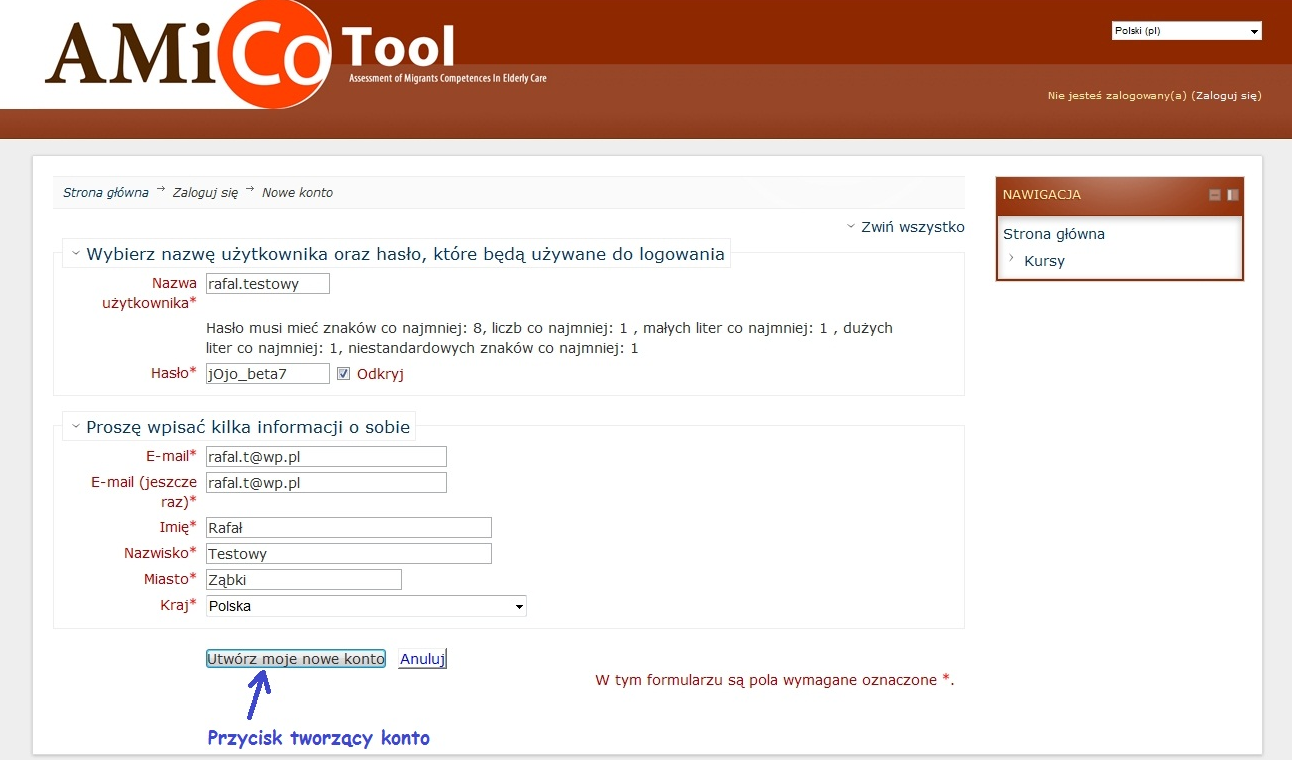Screen dimensions: 1292x760
Task: Click the Imię input field
Action: [348, 528]
